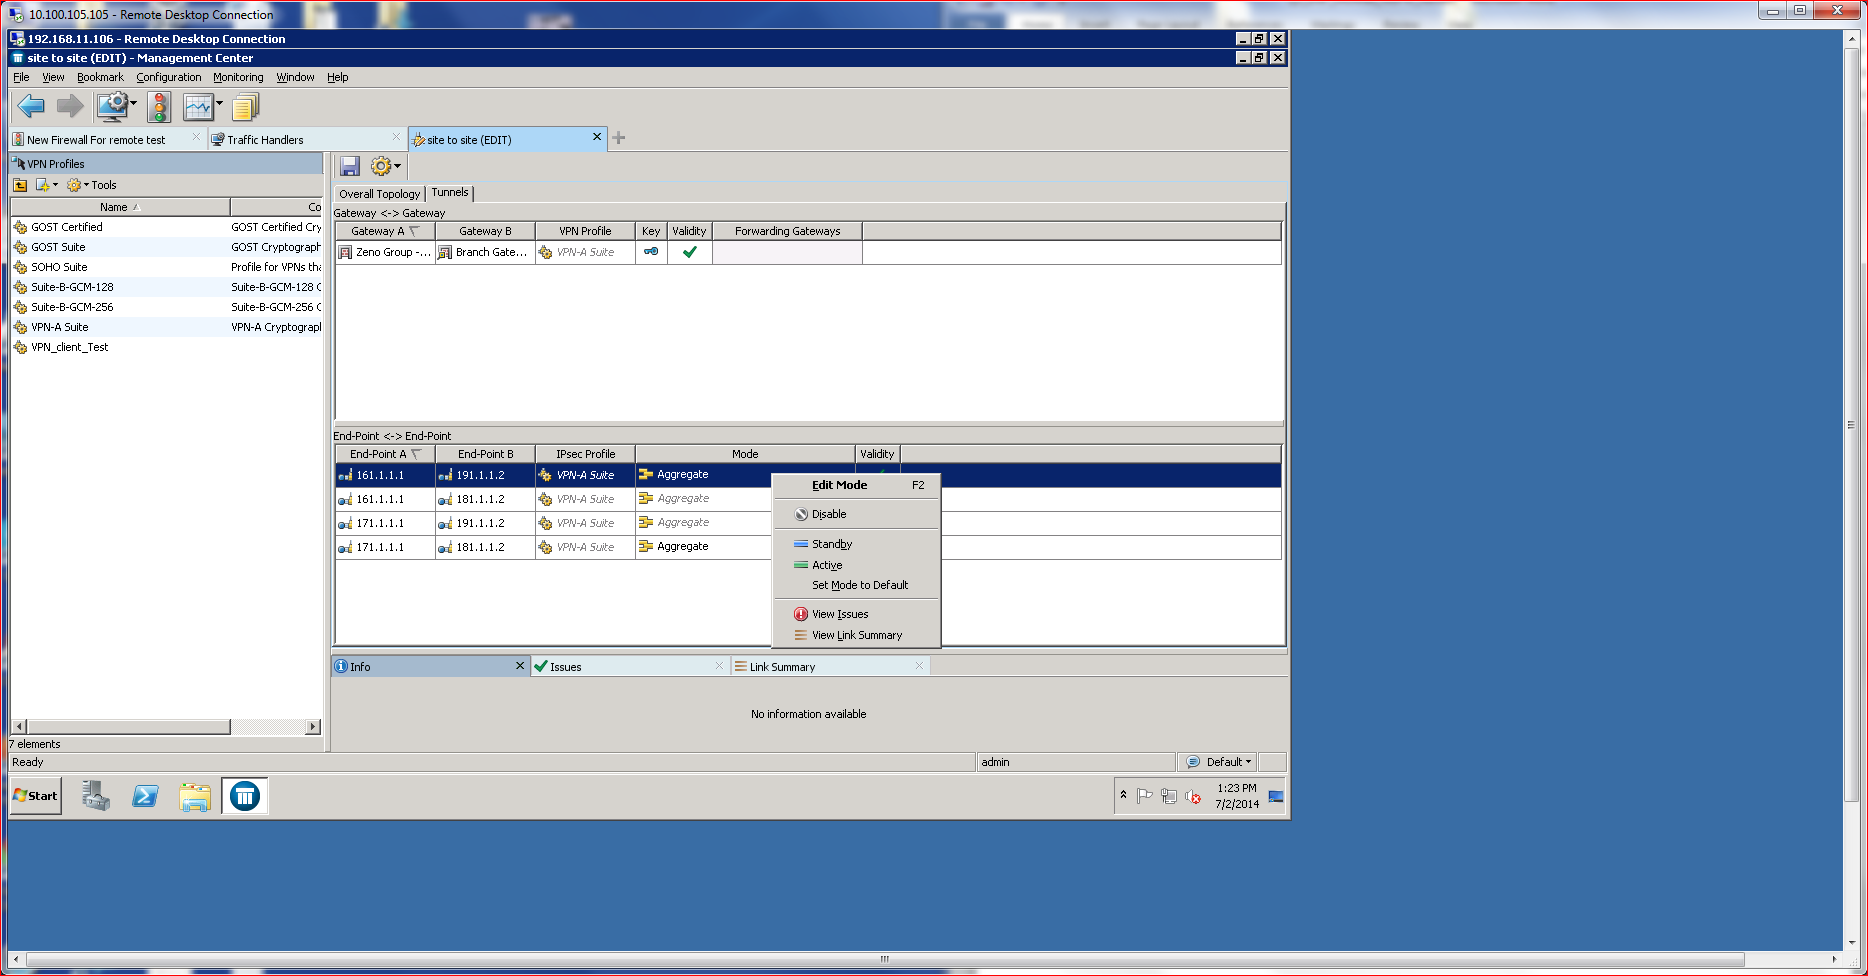Open the Monitoring menu

pos(238,77)
